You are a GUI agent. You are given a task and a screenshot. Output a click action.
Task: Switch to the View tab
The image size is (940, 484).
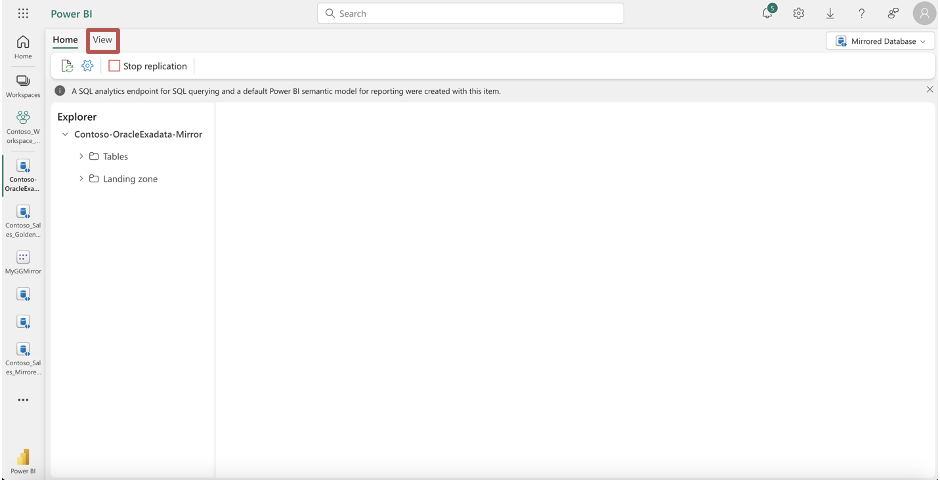(103, 40)
